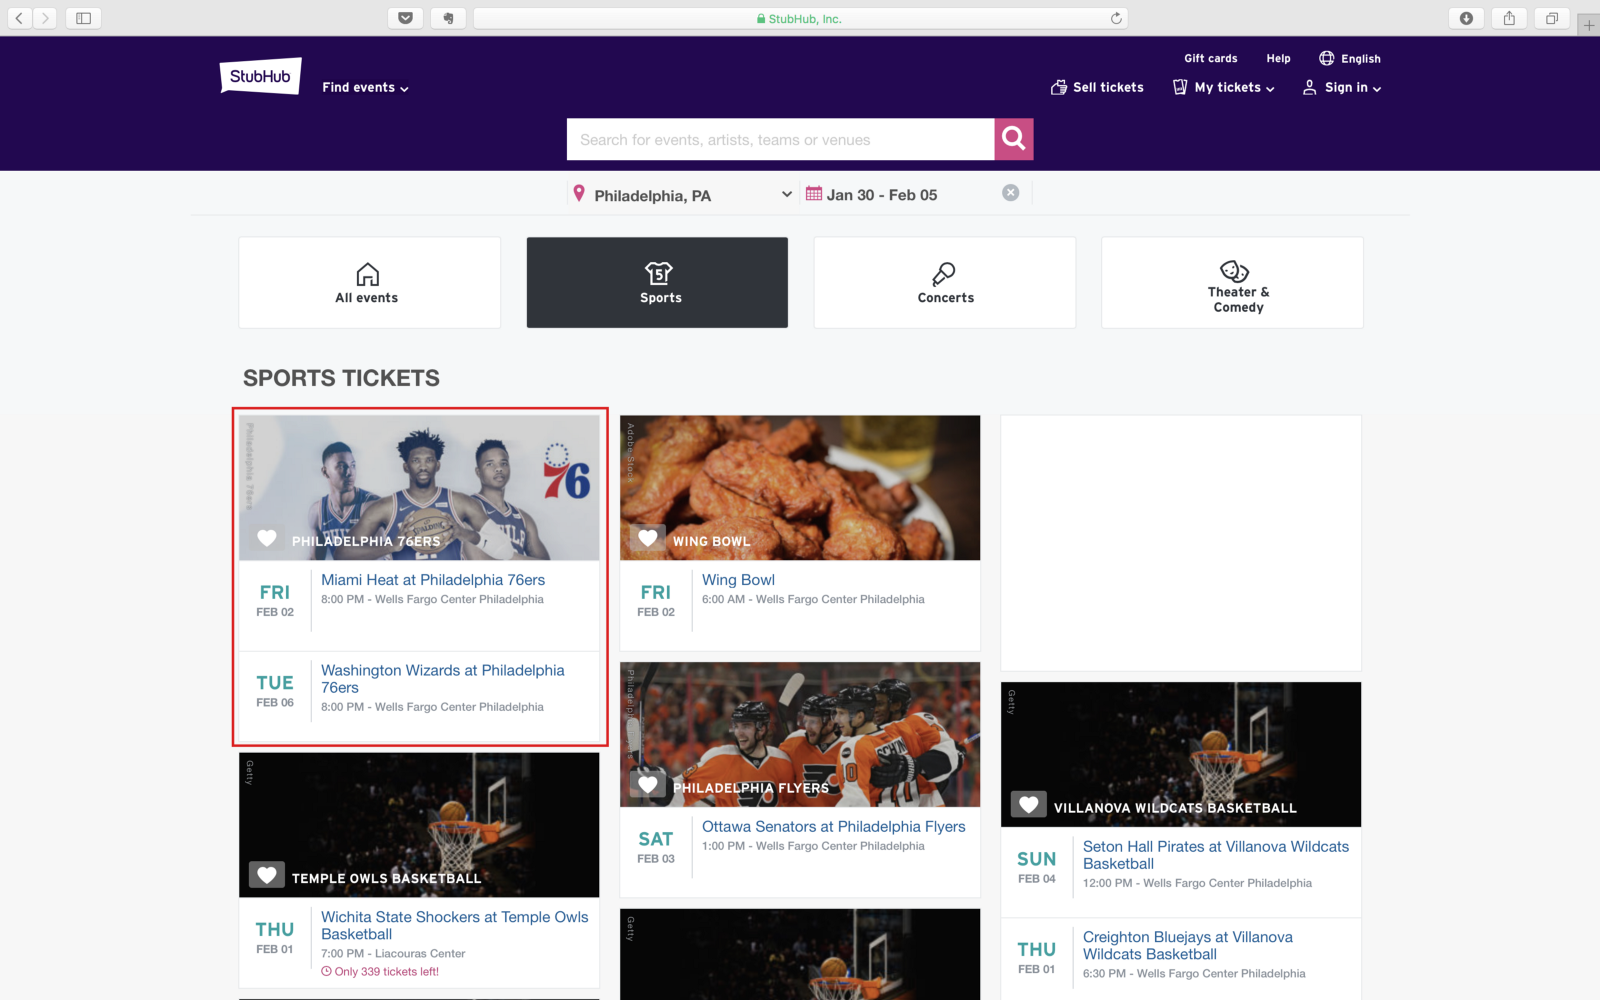Screen dimensions: 1600x1000
Task: Click the Evernote extension icon in toolbar
Action: point(448,18)
